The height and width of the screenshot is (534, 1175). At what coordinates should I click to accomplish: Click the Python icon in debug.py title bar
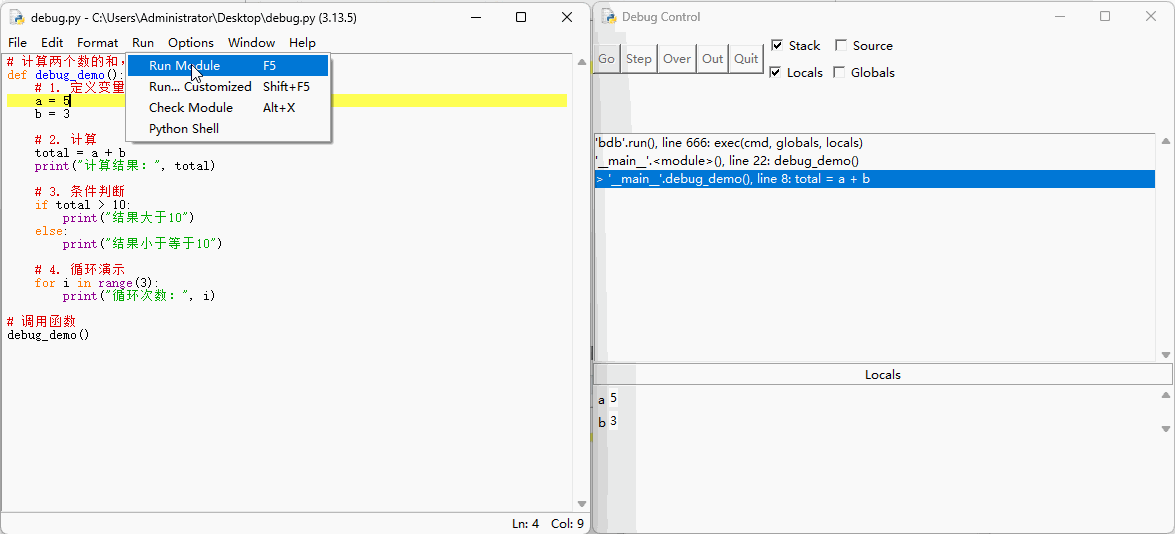(x=17, y=18)
